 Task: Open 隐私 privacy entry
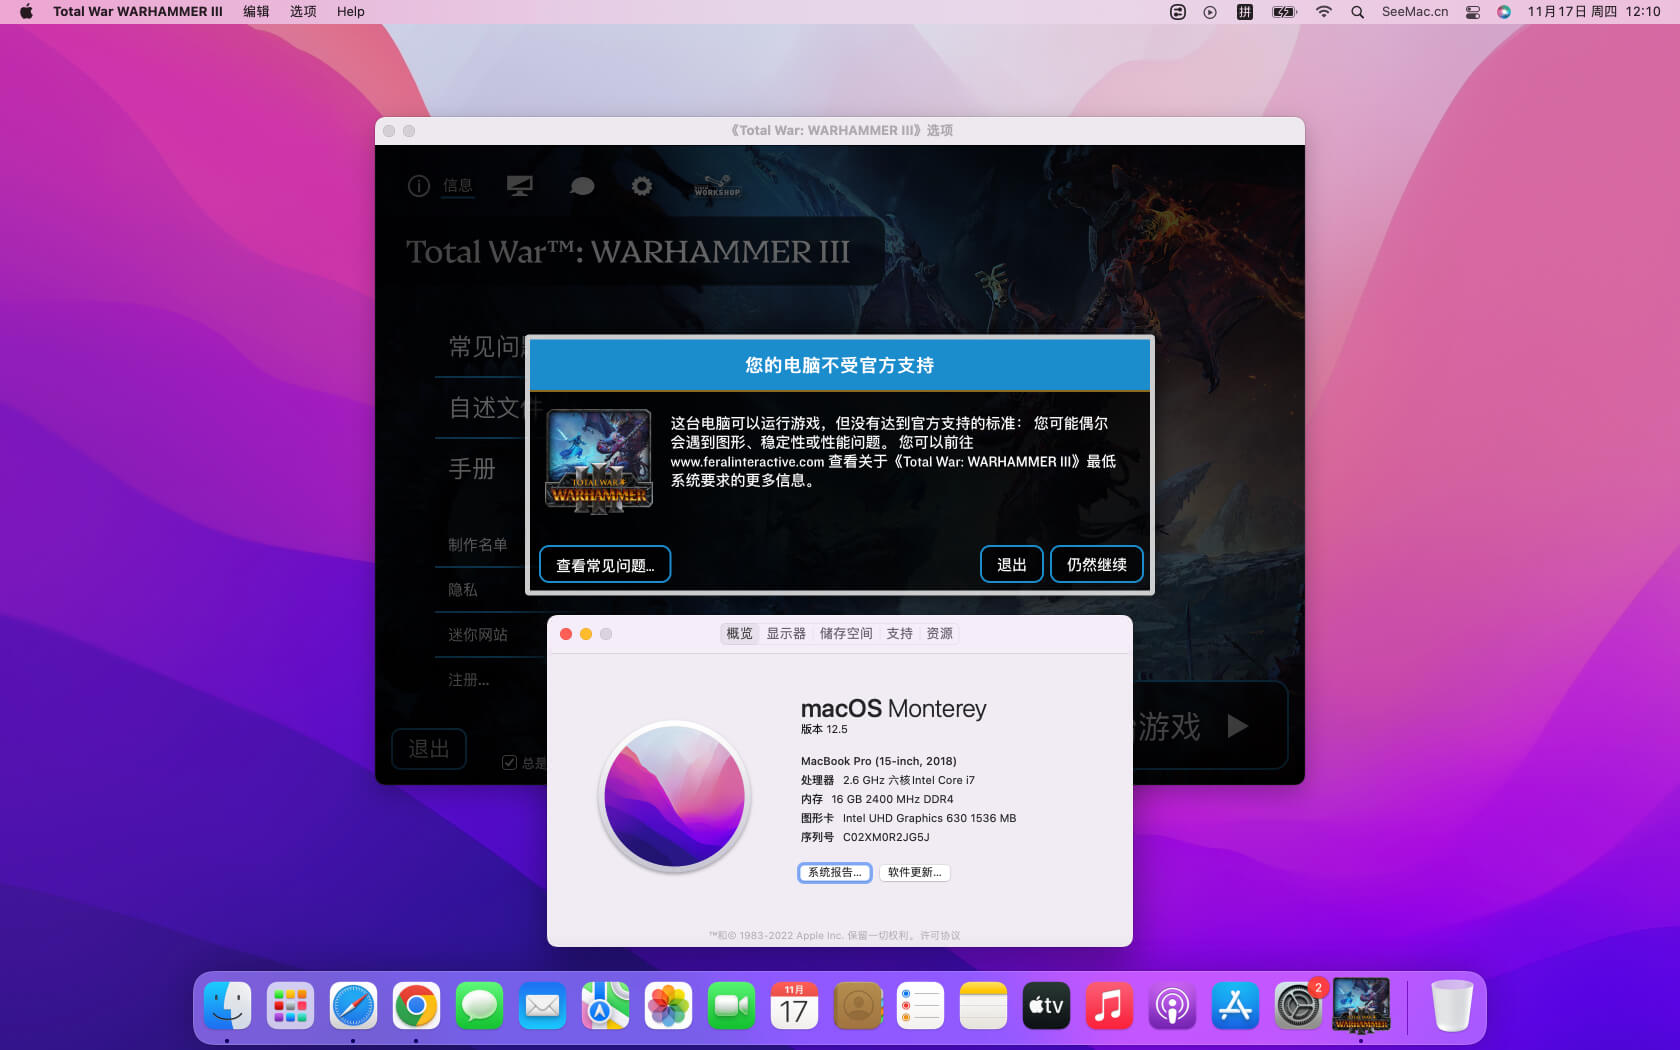pyautogui.click(x=463, y=590)
